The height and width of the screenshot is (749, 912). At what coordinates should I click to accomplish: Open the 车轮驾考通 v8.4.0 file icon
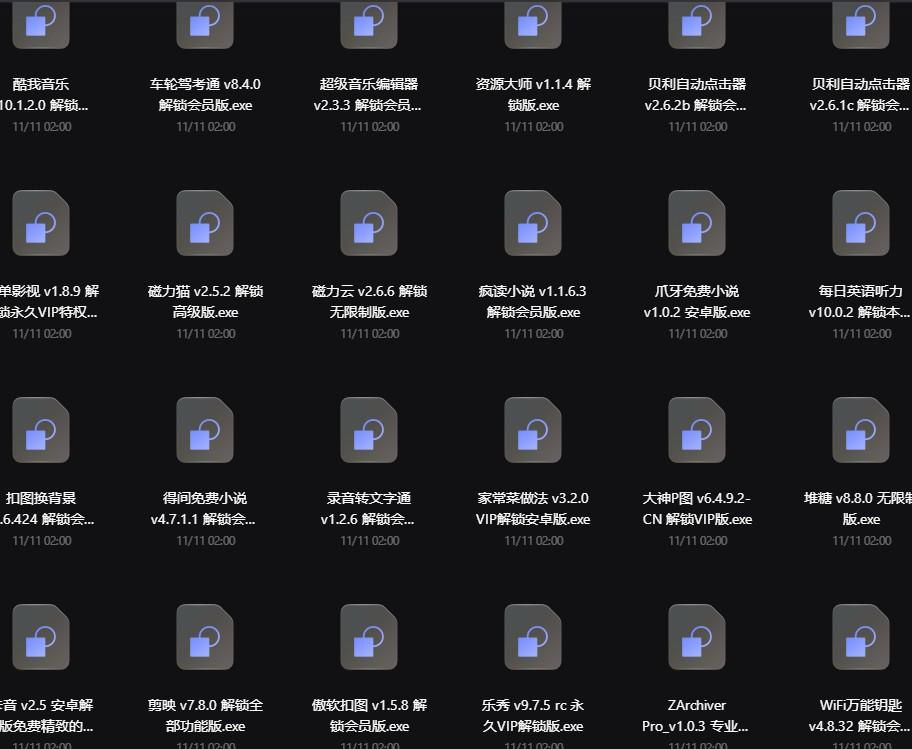(x=205, y=24)
